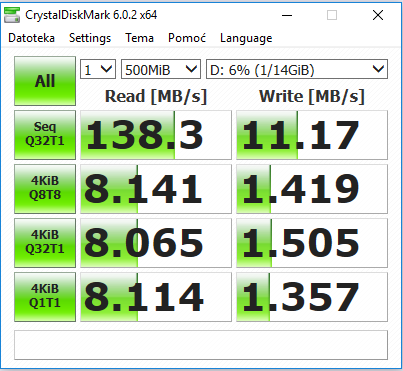
Task: Run all benchmarks with All button
Action: [x=45, y=81]
